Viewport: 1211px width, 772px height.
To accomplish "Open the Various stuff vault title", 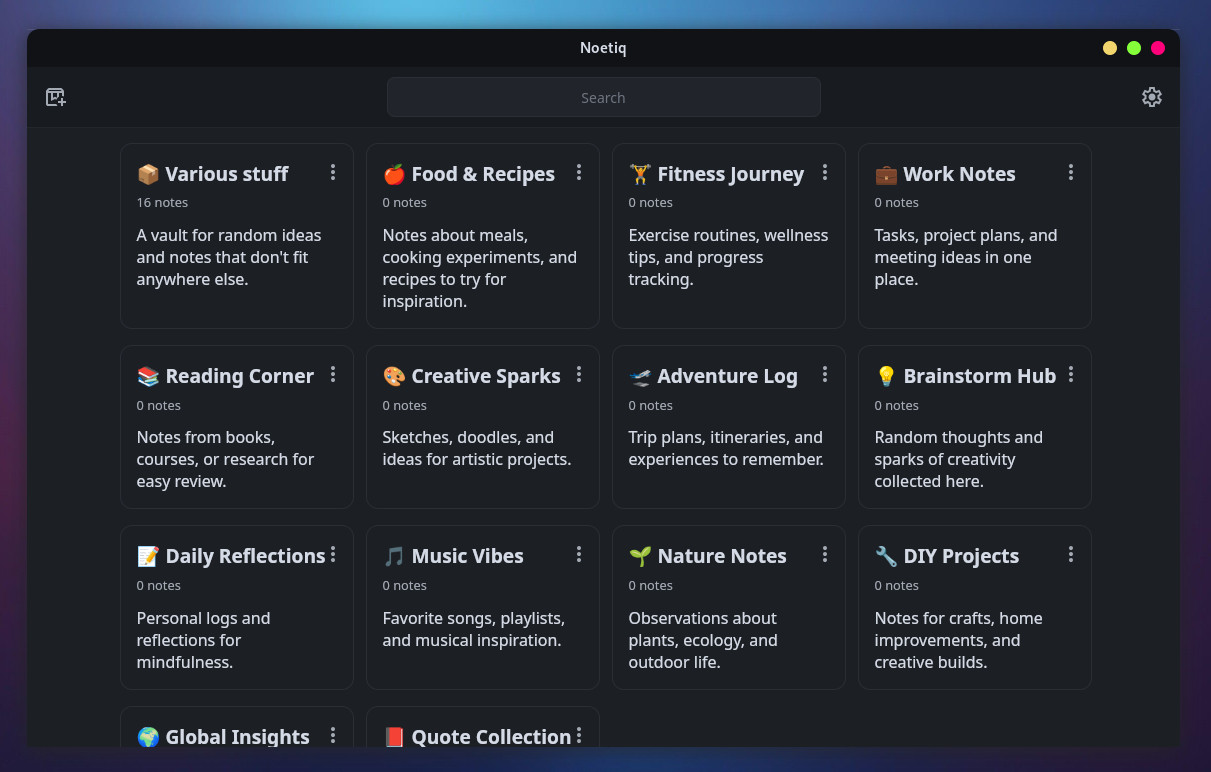I will coord(227,174).
